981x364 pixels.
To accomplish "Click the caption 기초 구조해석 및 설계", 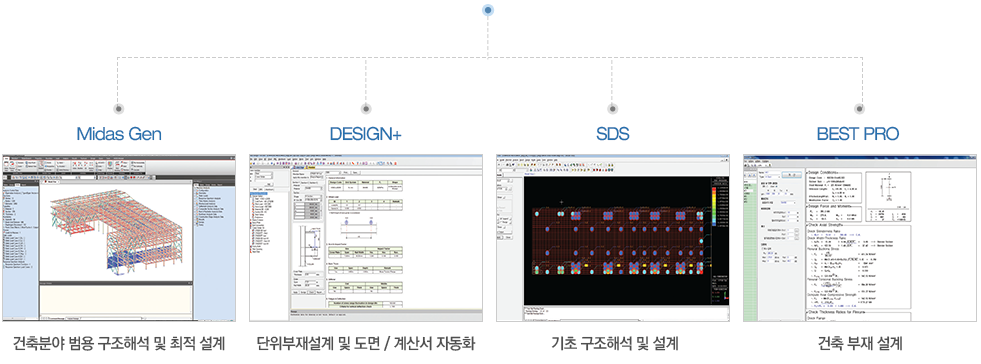I will [x=614, y=343].
